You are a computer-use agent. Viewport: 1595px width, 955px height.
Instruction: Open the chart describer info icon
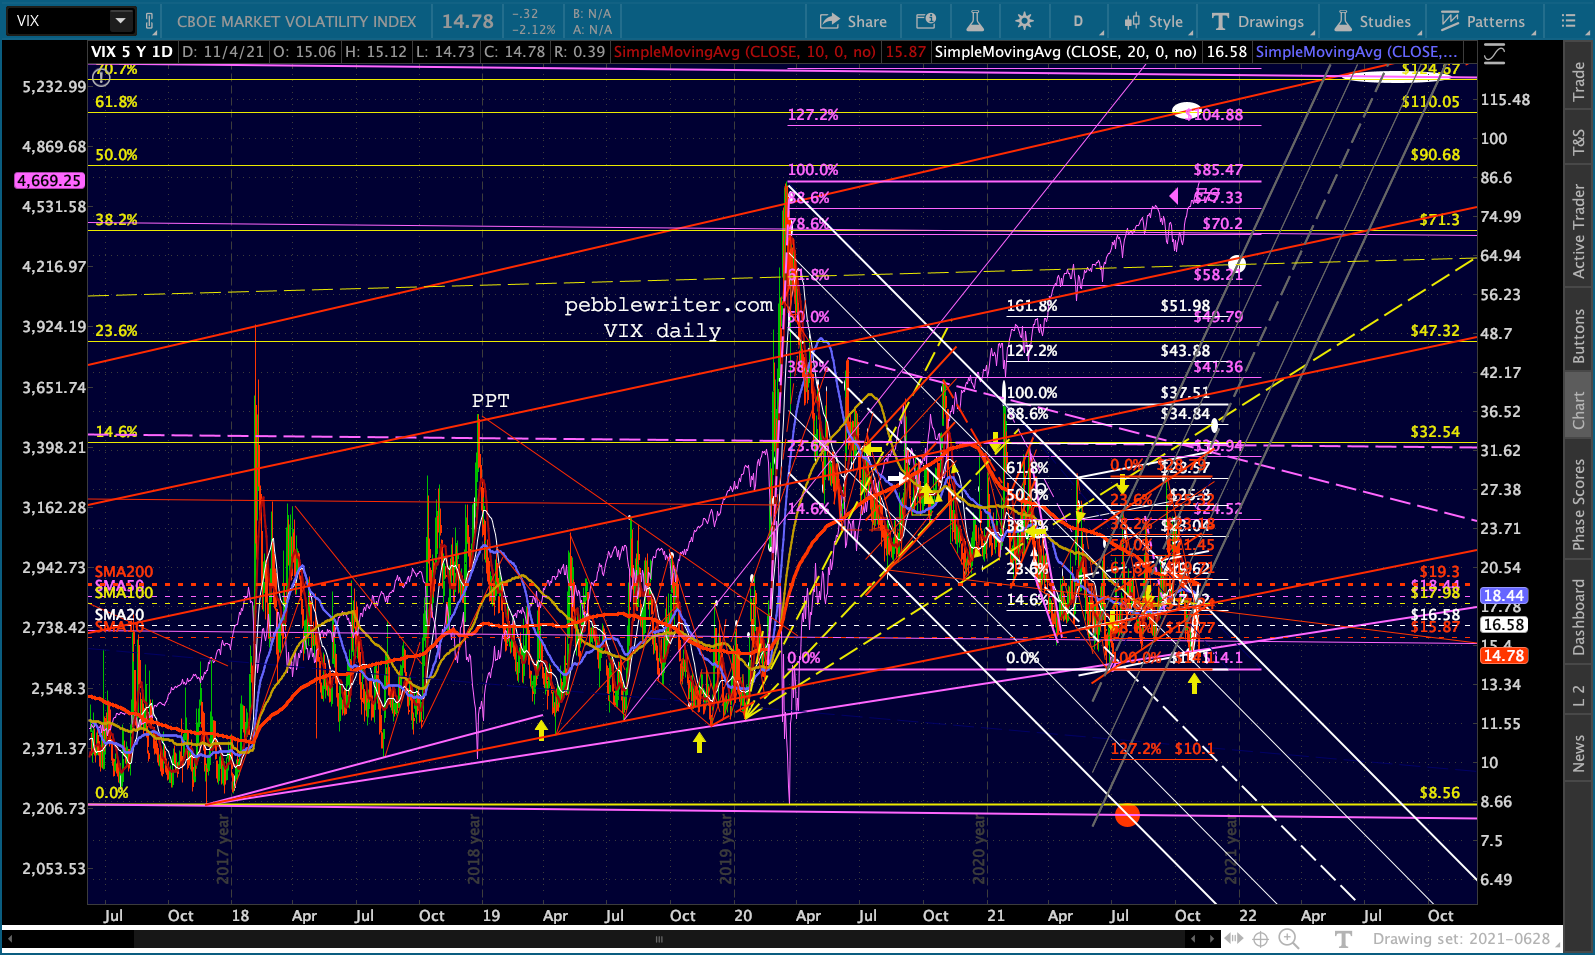coord(926,21)
